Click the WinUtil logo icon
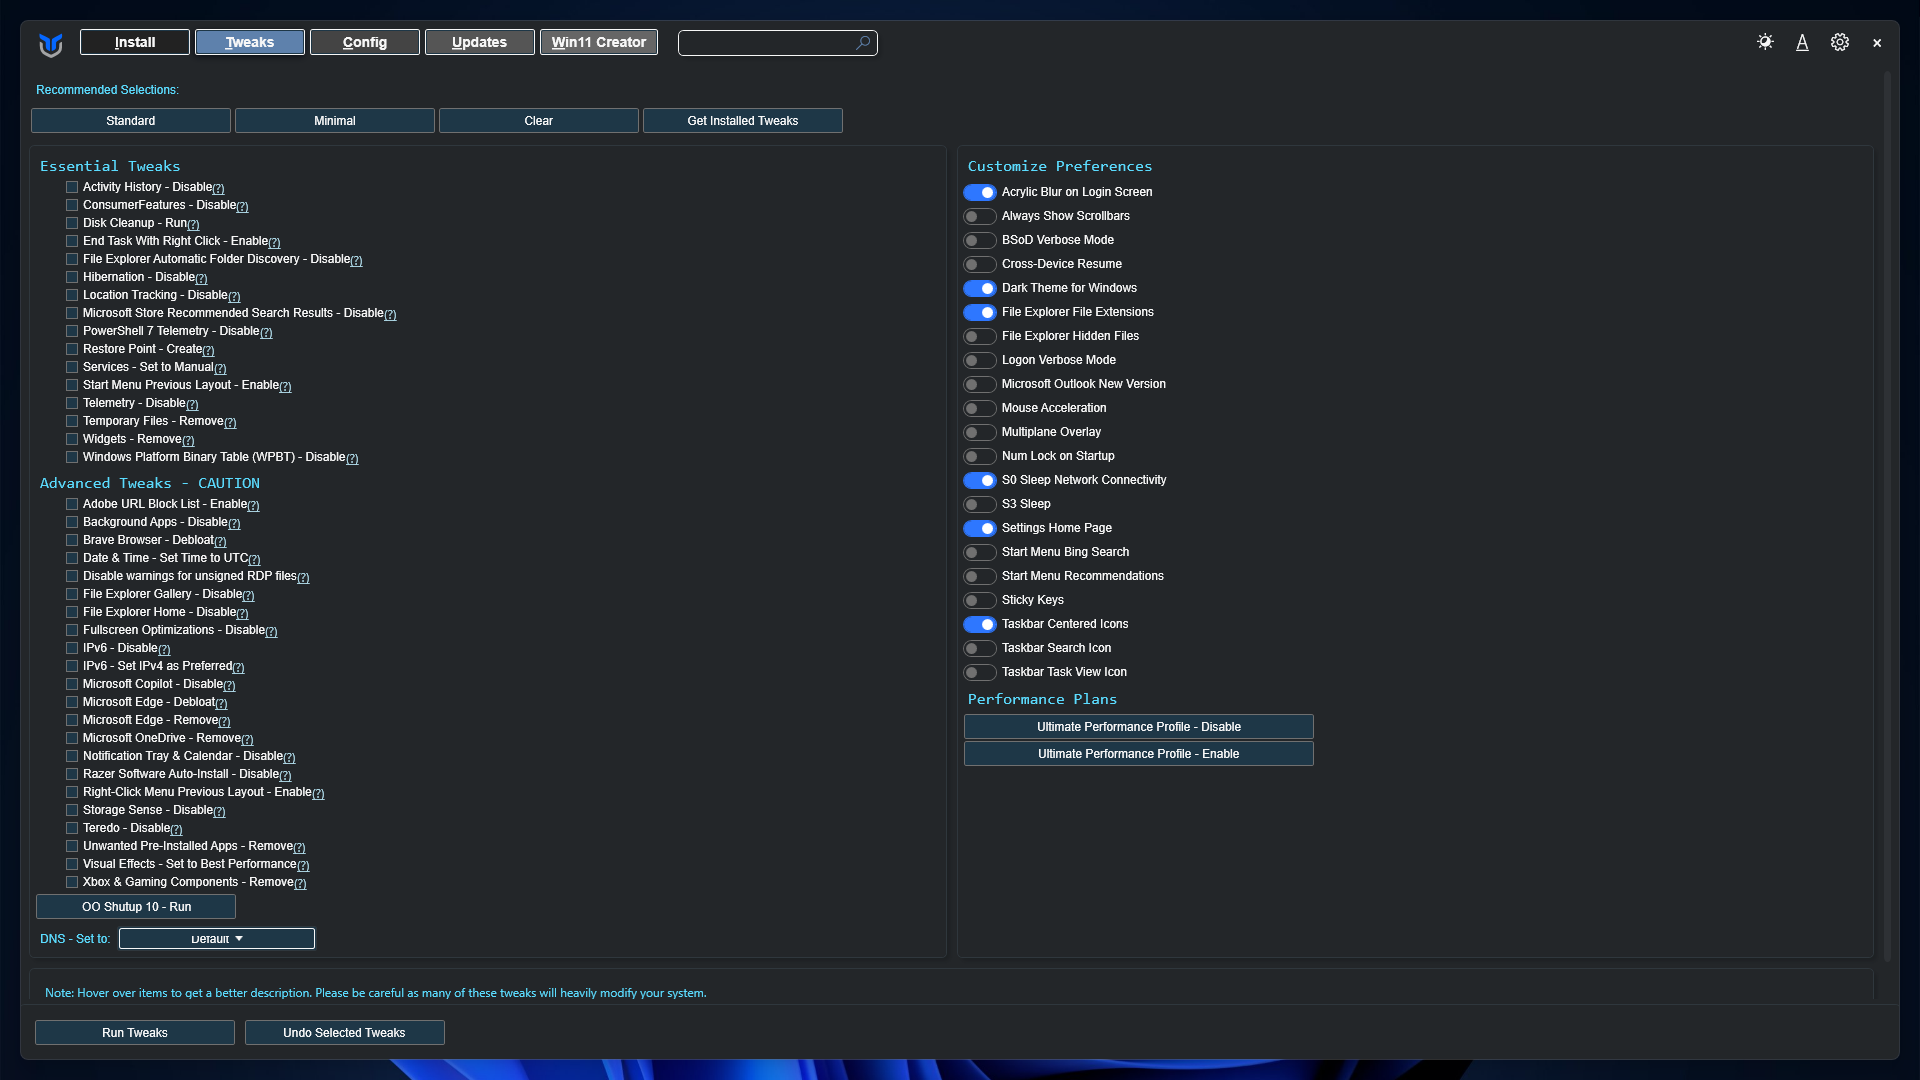Screen dimensions: 1920x1080 (51, 44)
